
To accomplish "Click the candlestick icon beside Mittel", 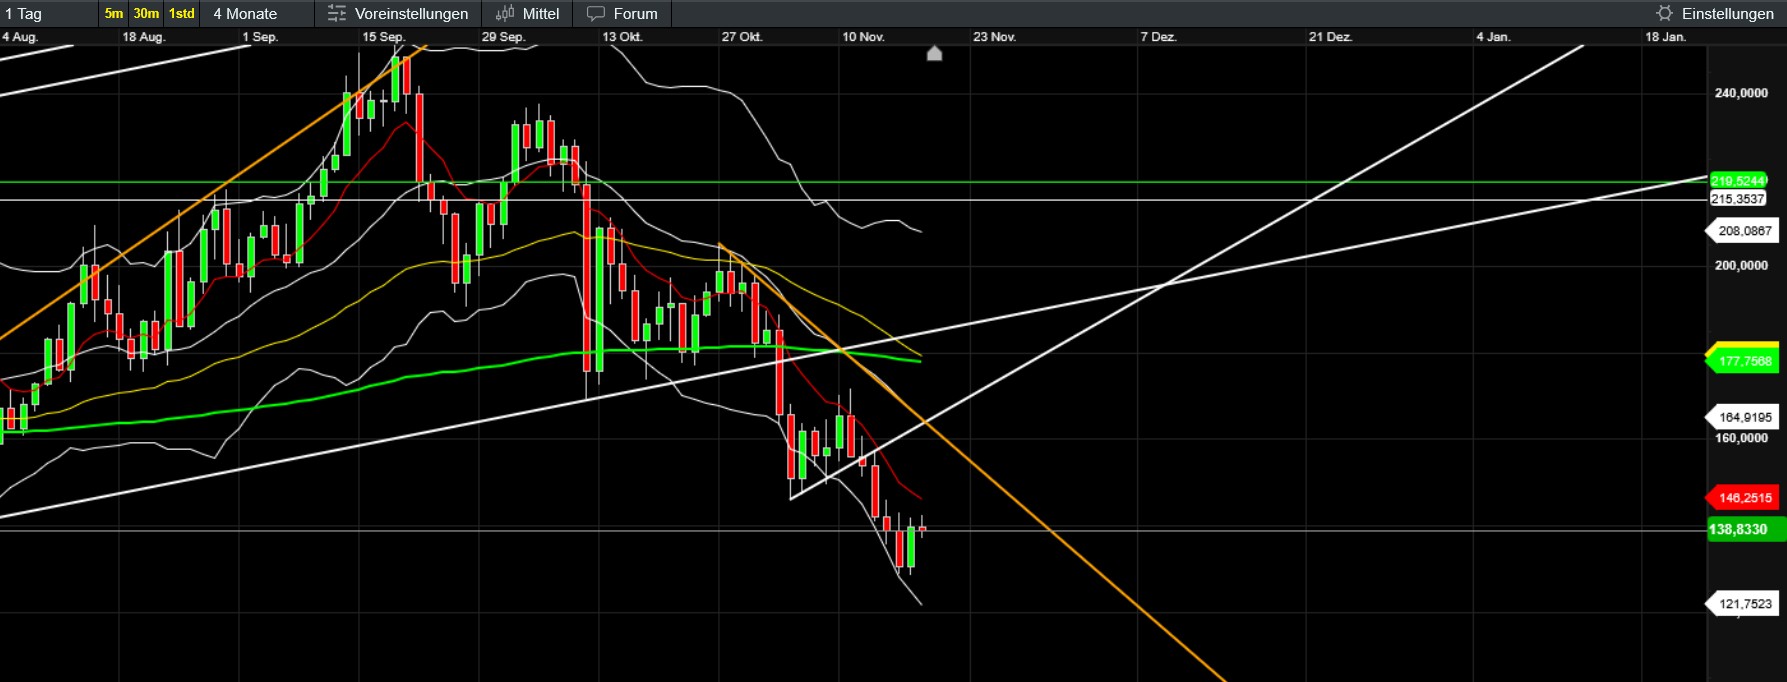I will pos(505,14).
